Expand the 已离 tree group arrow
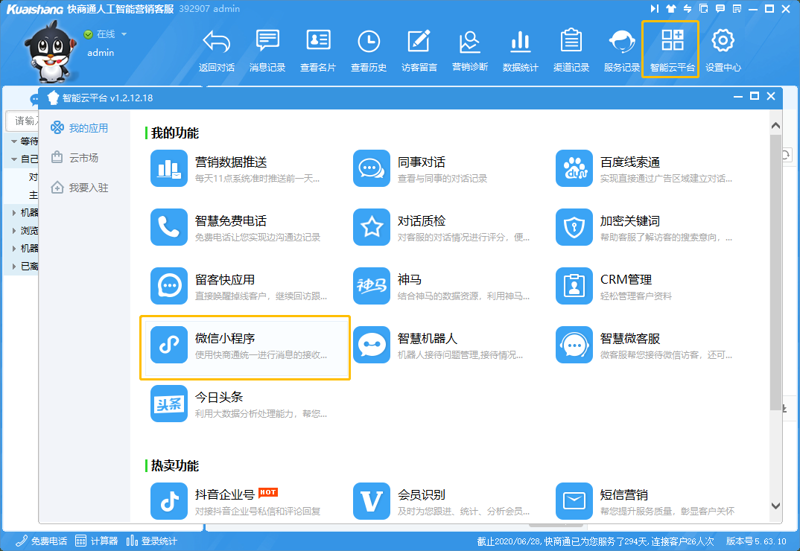The image size is (800, 551). point(14,266)
